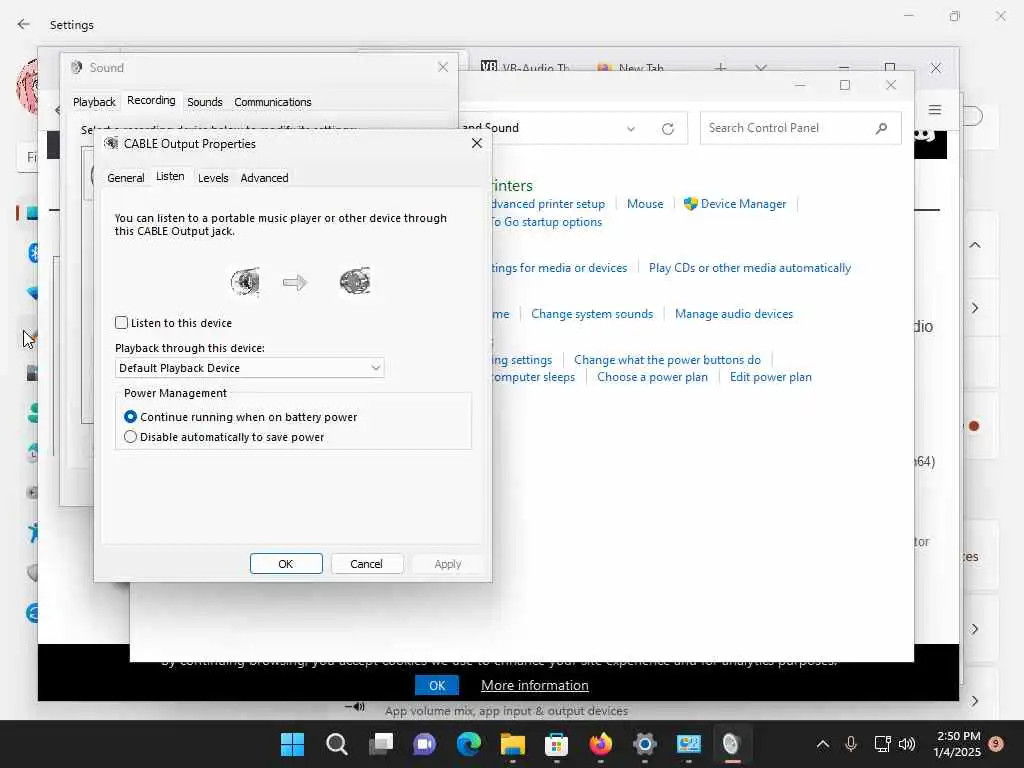Switch to the General tab
The height and width of the screenshot is (768, 1024).
point(125,178)
